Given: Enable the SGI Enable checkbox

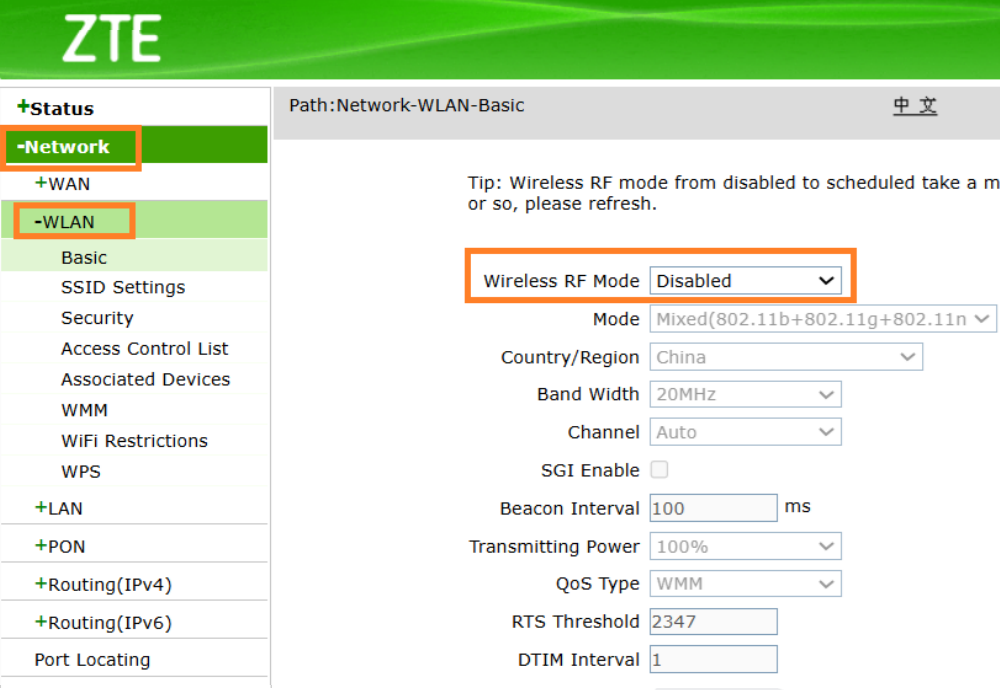Looking at the screenshot, I should point(658,470).
